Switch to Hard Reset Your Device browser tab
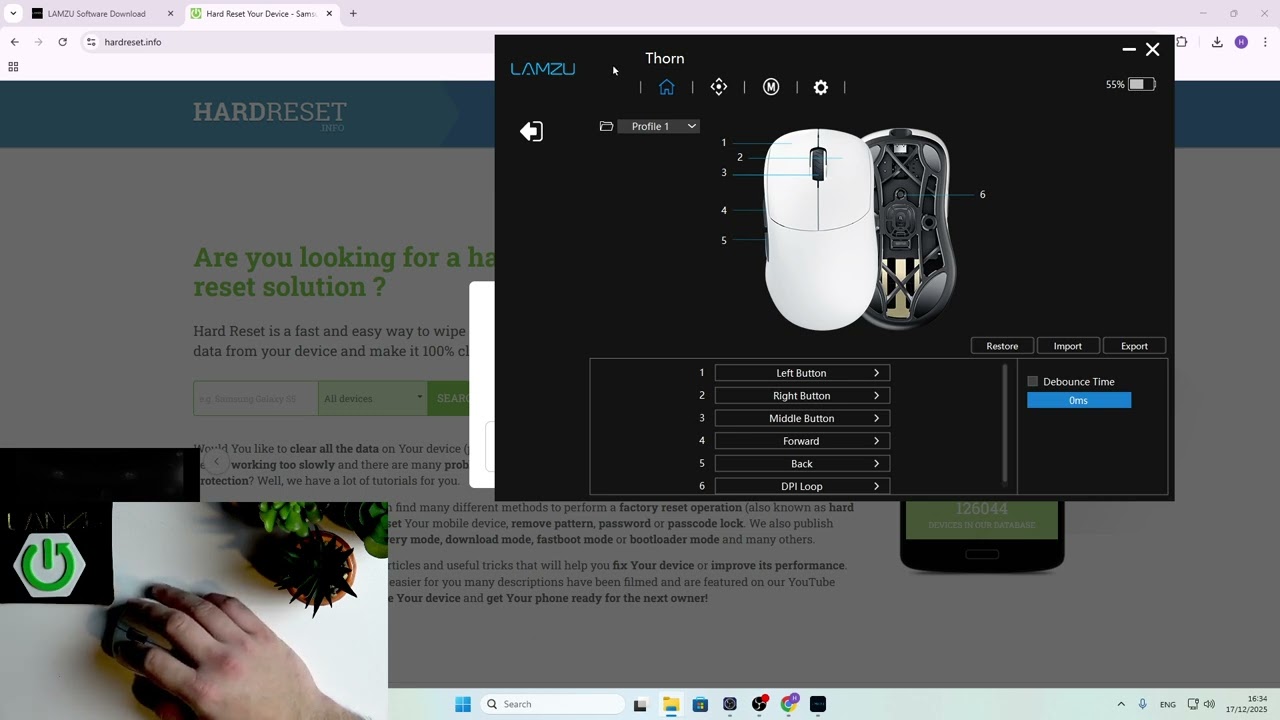 [261, 14]
